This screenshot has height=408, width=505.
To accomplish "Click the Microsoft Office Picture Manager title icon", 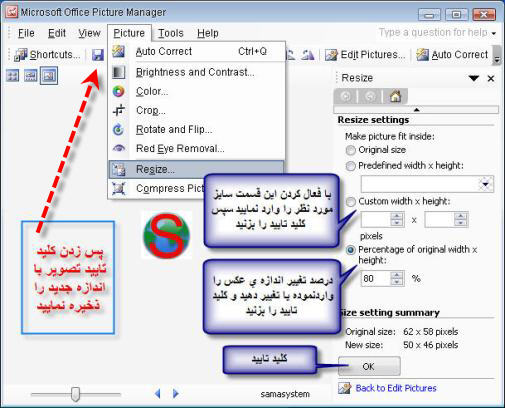I will [x=11, y=12].
